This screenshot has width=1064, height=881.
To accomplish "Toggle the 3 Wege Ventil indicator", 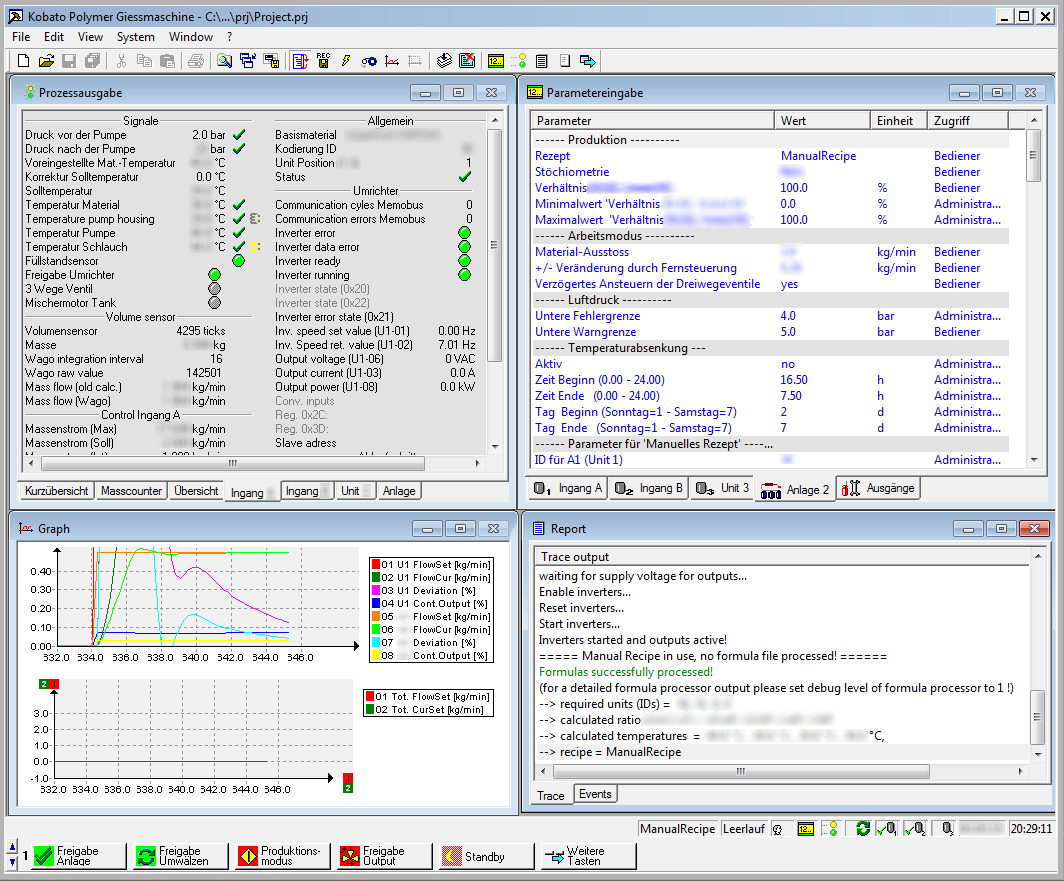I will coord(214,289).
